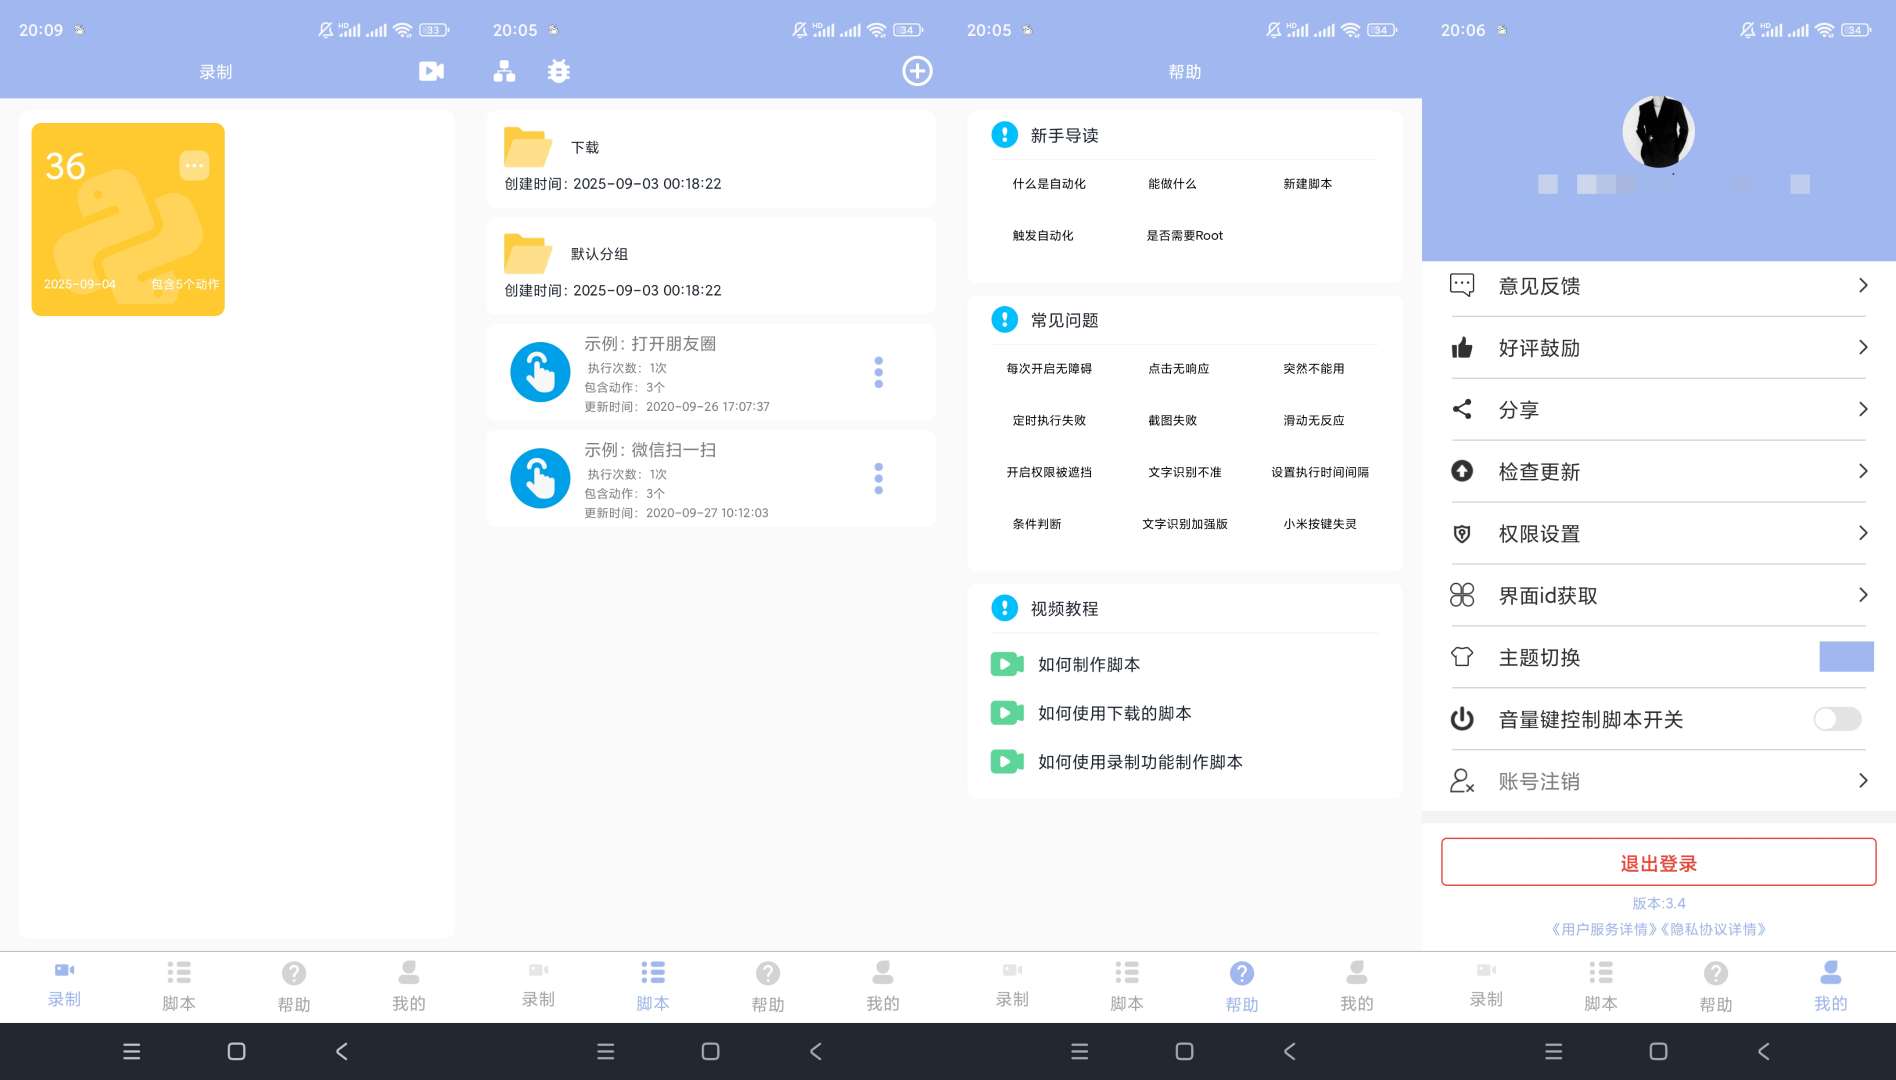
Task: Open the yellow recording card numbered 36
Action: (128, 219)
